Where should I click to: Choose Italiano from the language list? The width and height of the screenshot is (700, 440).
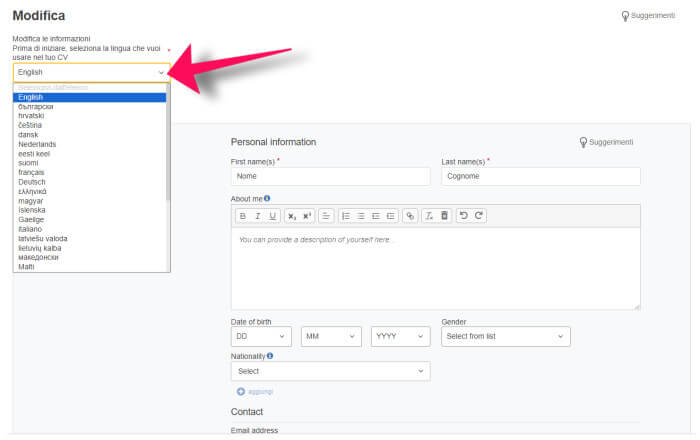(x=30, y=229)
